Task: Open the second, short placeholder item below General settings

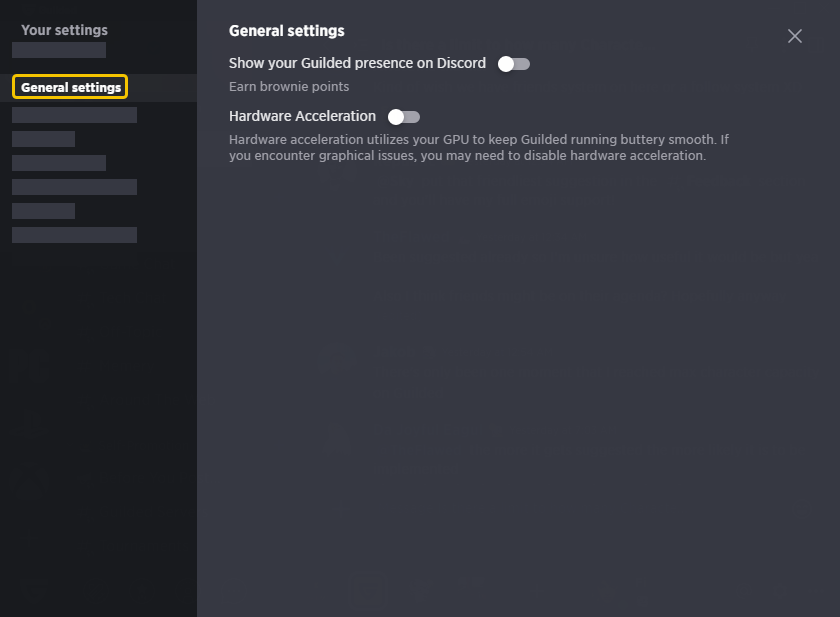Action: coord(43,139)
